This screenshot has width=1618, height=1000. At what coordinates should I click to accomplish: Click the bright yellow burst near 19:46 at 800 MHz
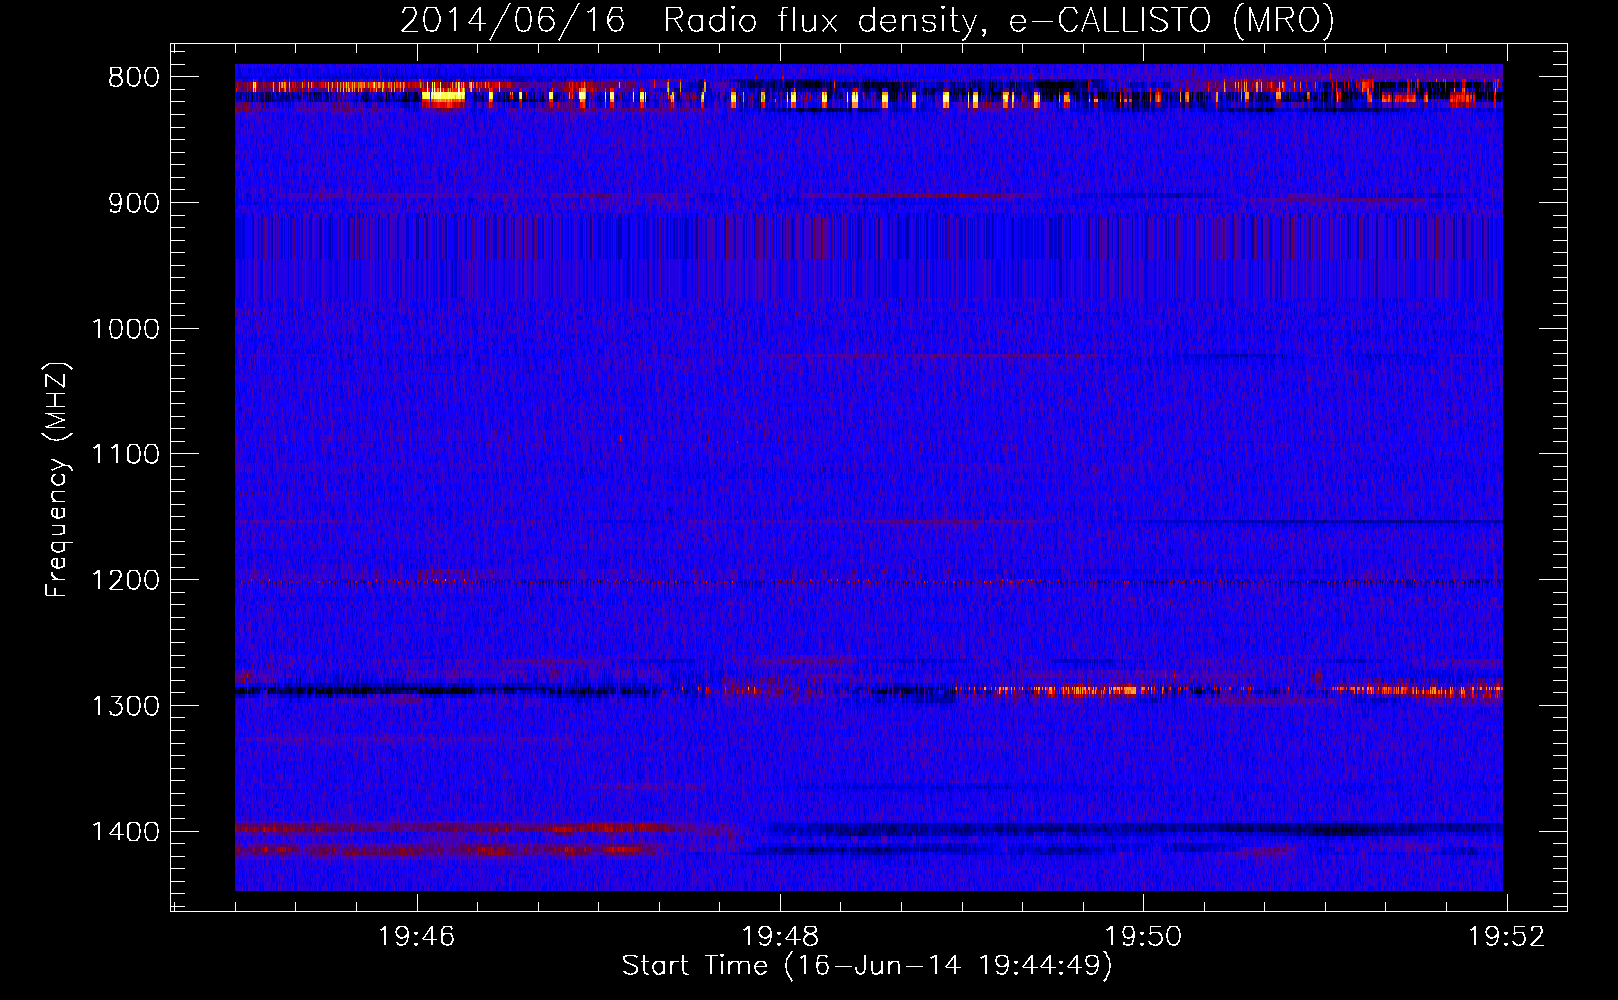click(444, 97)
